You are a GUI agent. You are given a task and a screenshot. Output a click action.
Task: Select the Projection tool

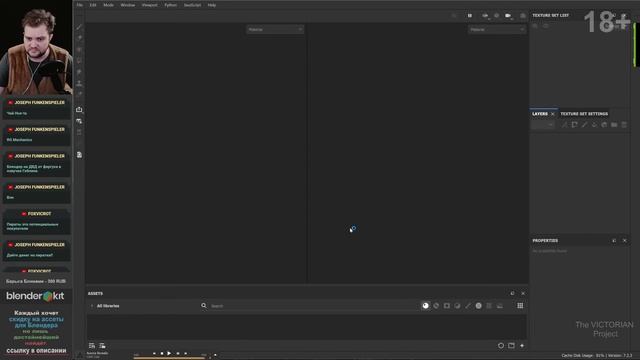point(79,49)
